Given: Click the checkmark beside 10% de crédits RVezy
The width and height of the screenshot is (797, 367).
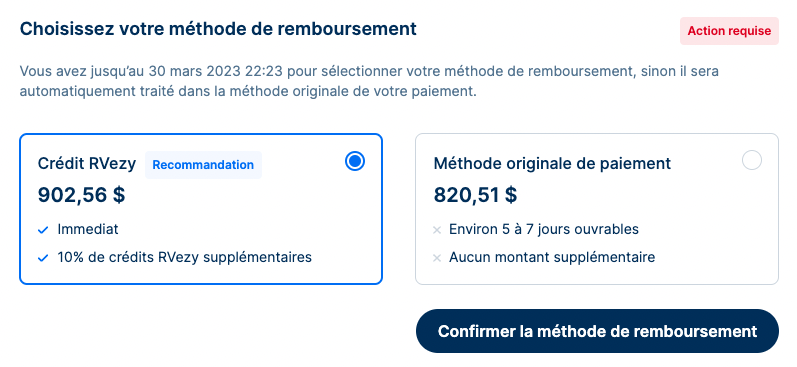Looking at the screenshot, I should click(43, 258).
